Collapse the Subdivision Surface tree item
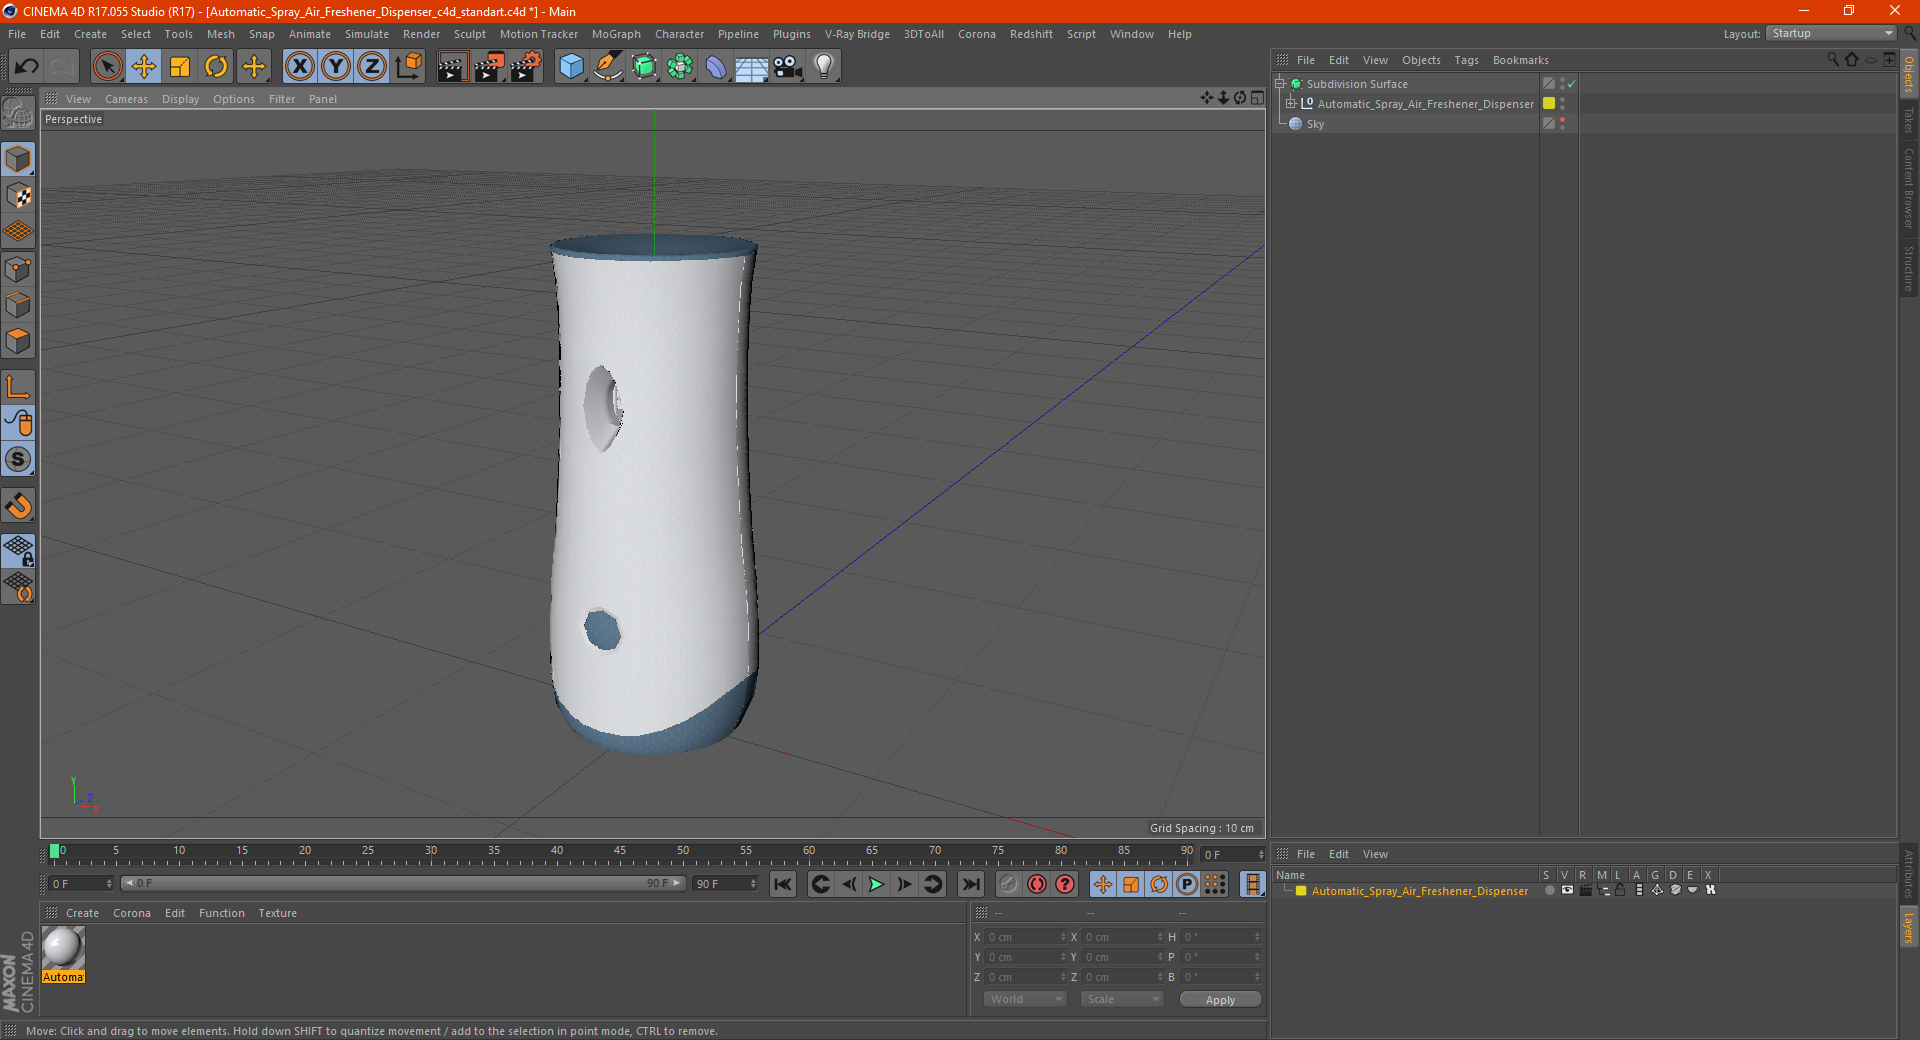Screen dimensions: 1920x1040 1280,84
